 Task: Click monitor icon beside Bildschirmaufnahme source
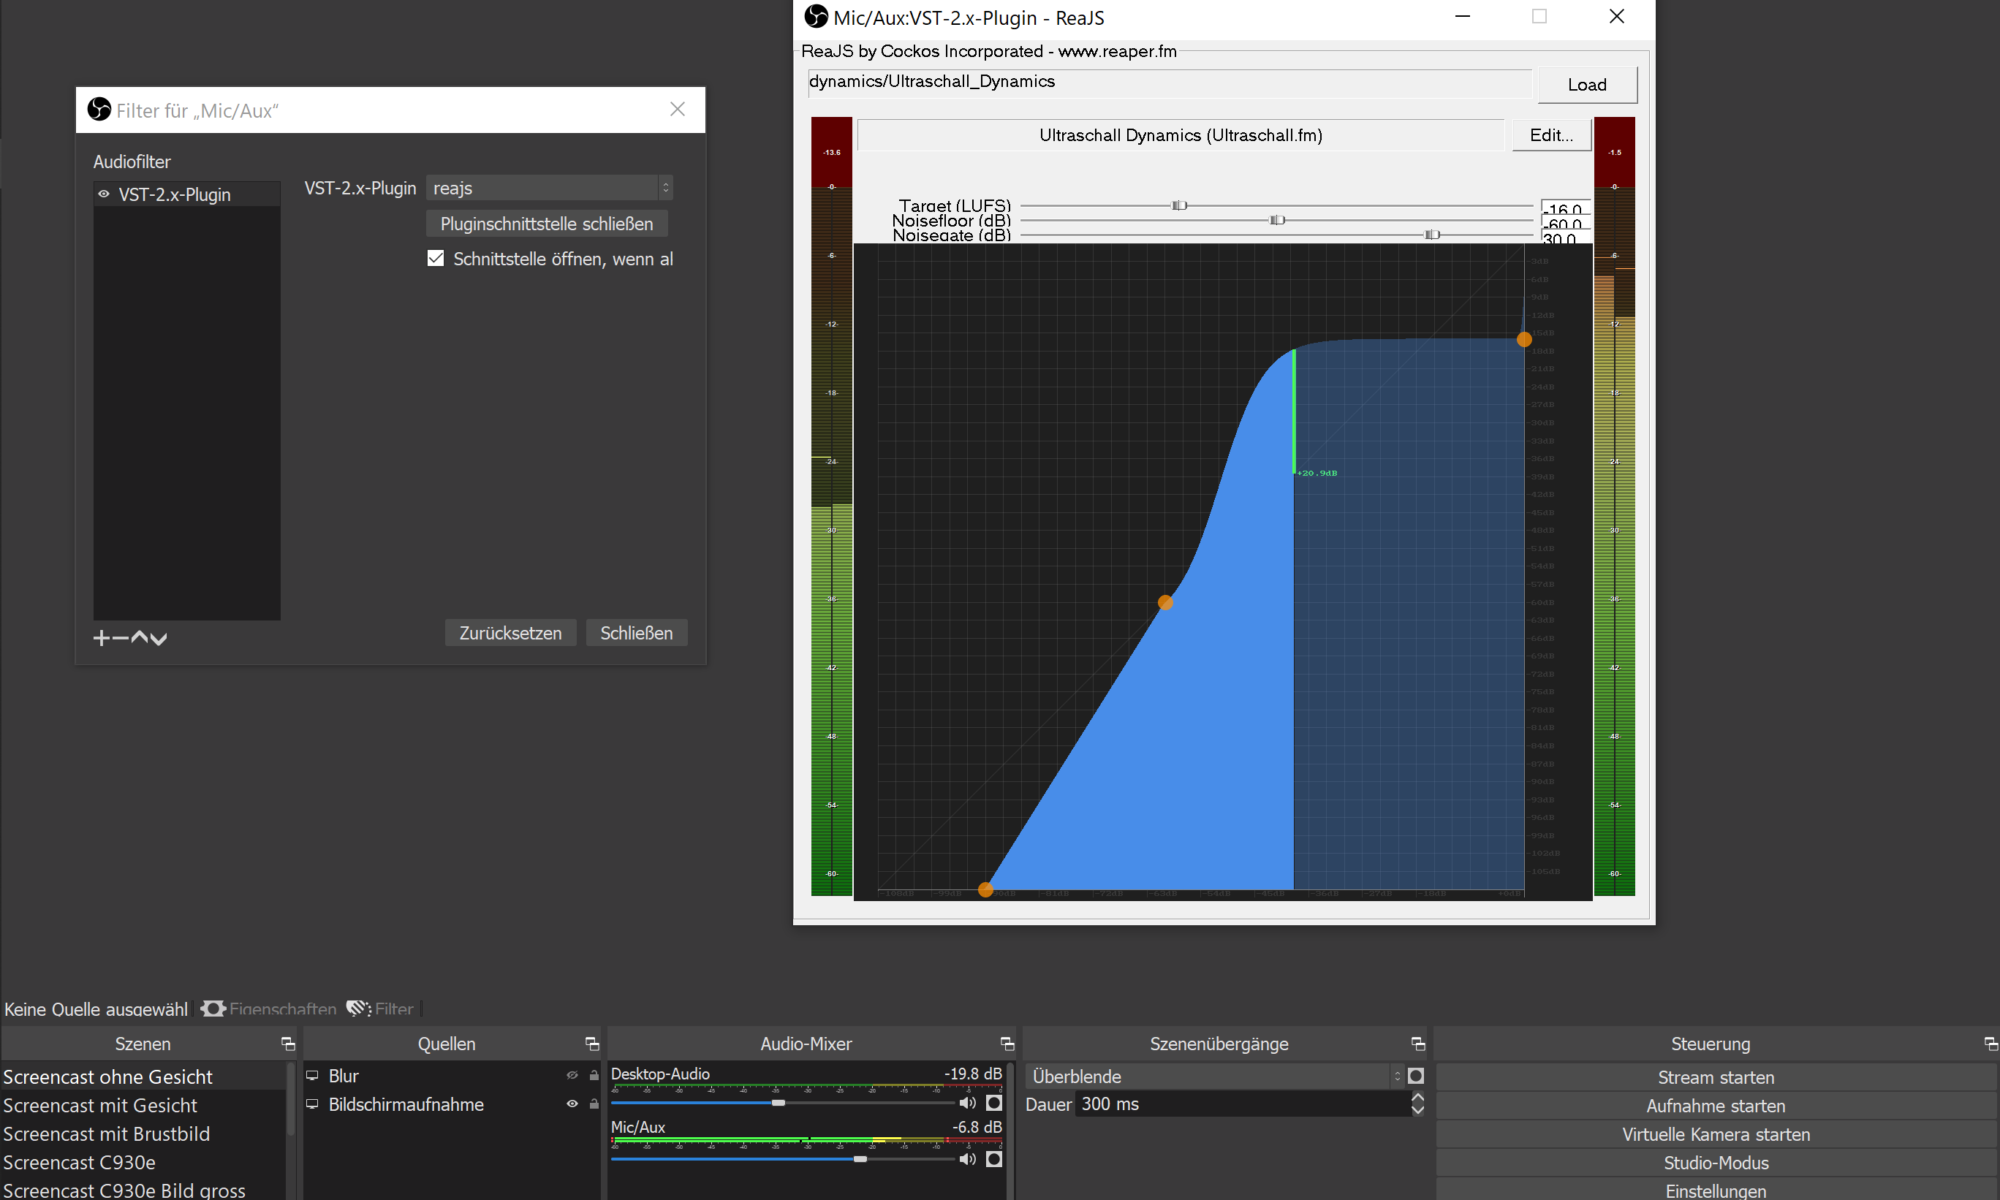[x=312, y=1104]
